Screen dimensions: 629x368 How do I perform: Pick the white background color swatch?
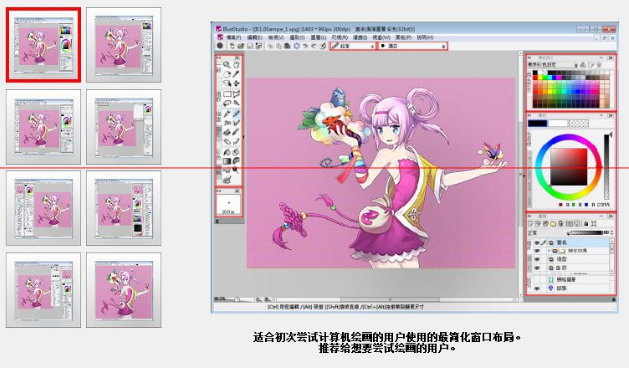(558, 123)
